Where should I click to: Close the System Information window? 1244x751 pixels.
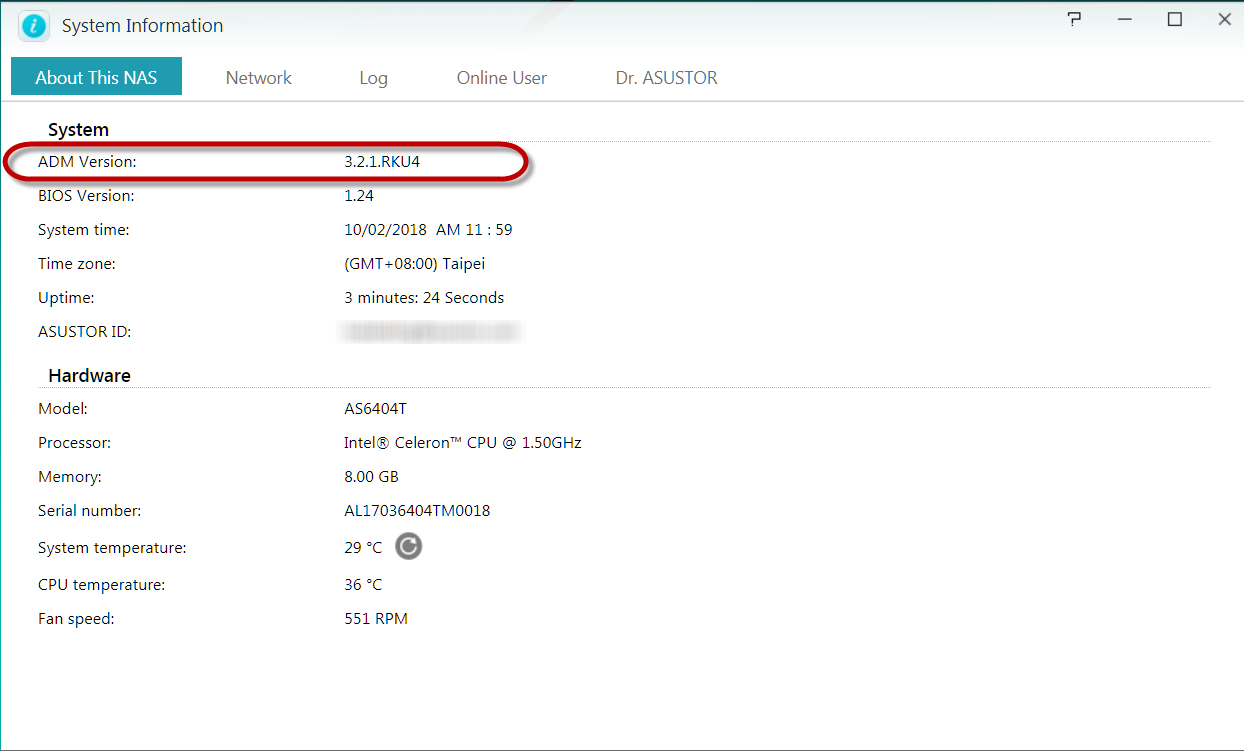(1224, 19)
